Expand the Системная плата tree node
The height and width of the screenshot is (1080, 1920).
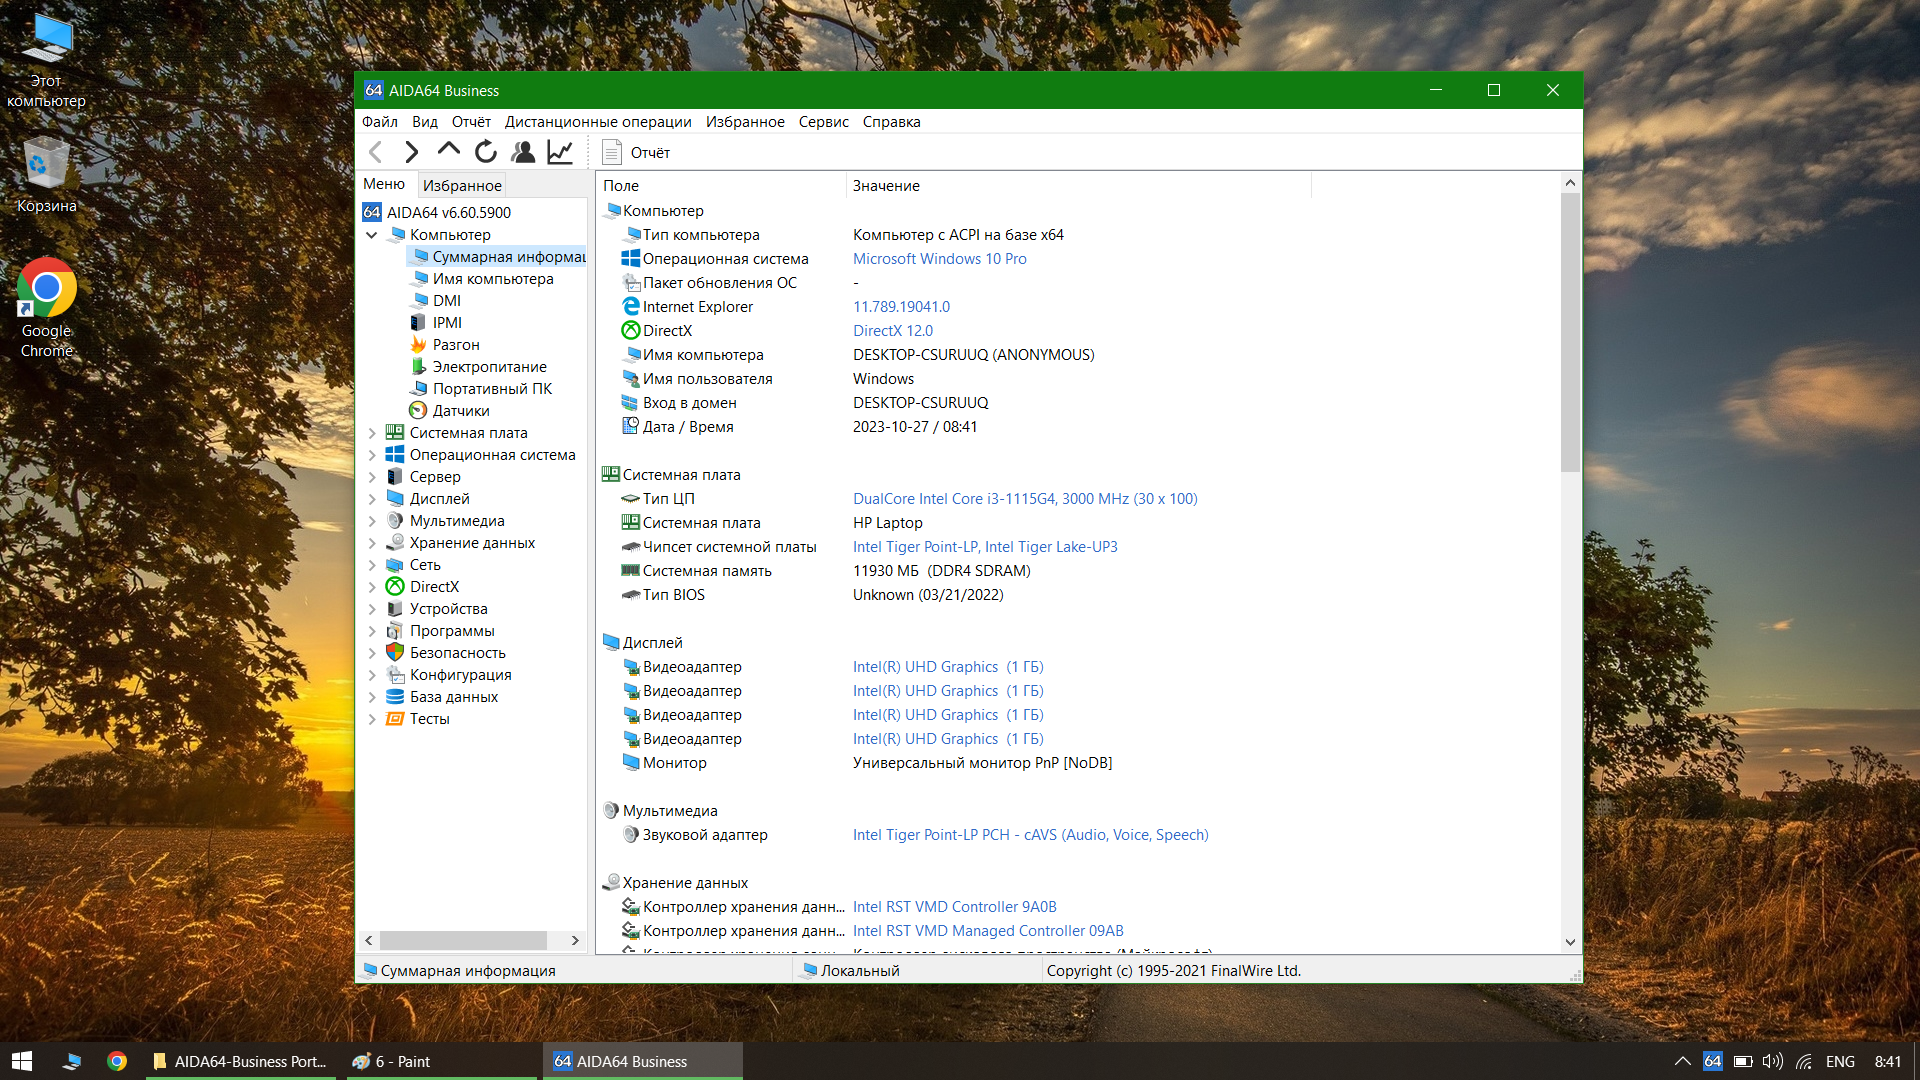pos(372,433)
